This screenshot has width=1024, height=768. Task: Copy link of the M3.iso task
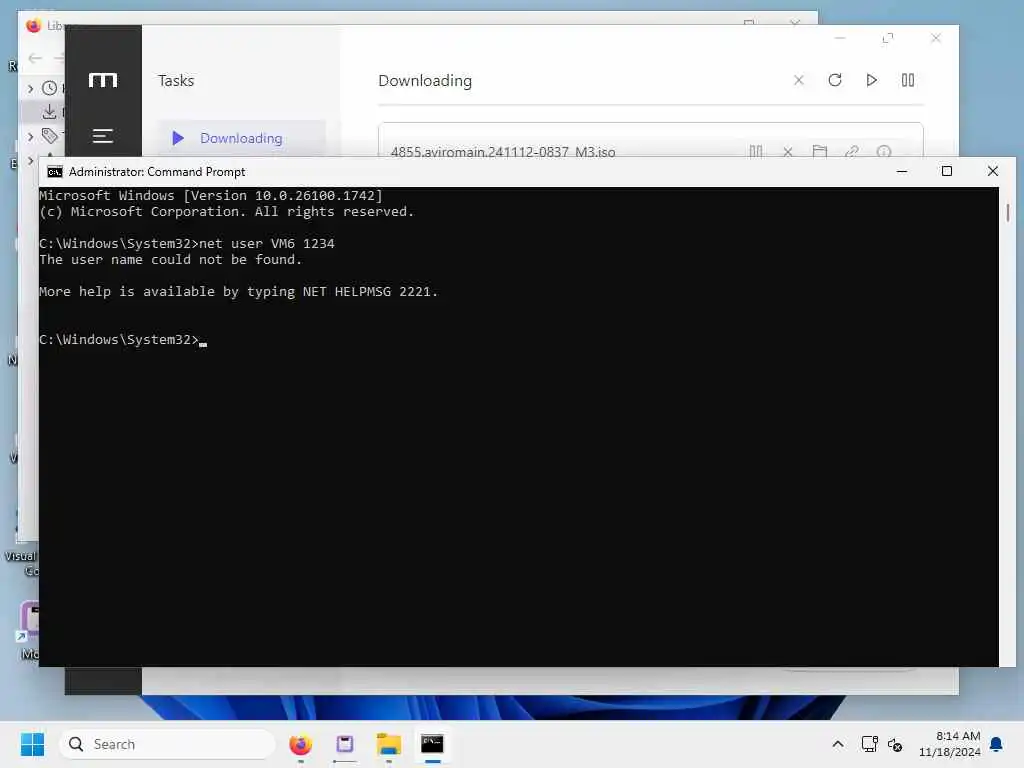click(852, 152)
